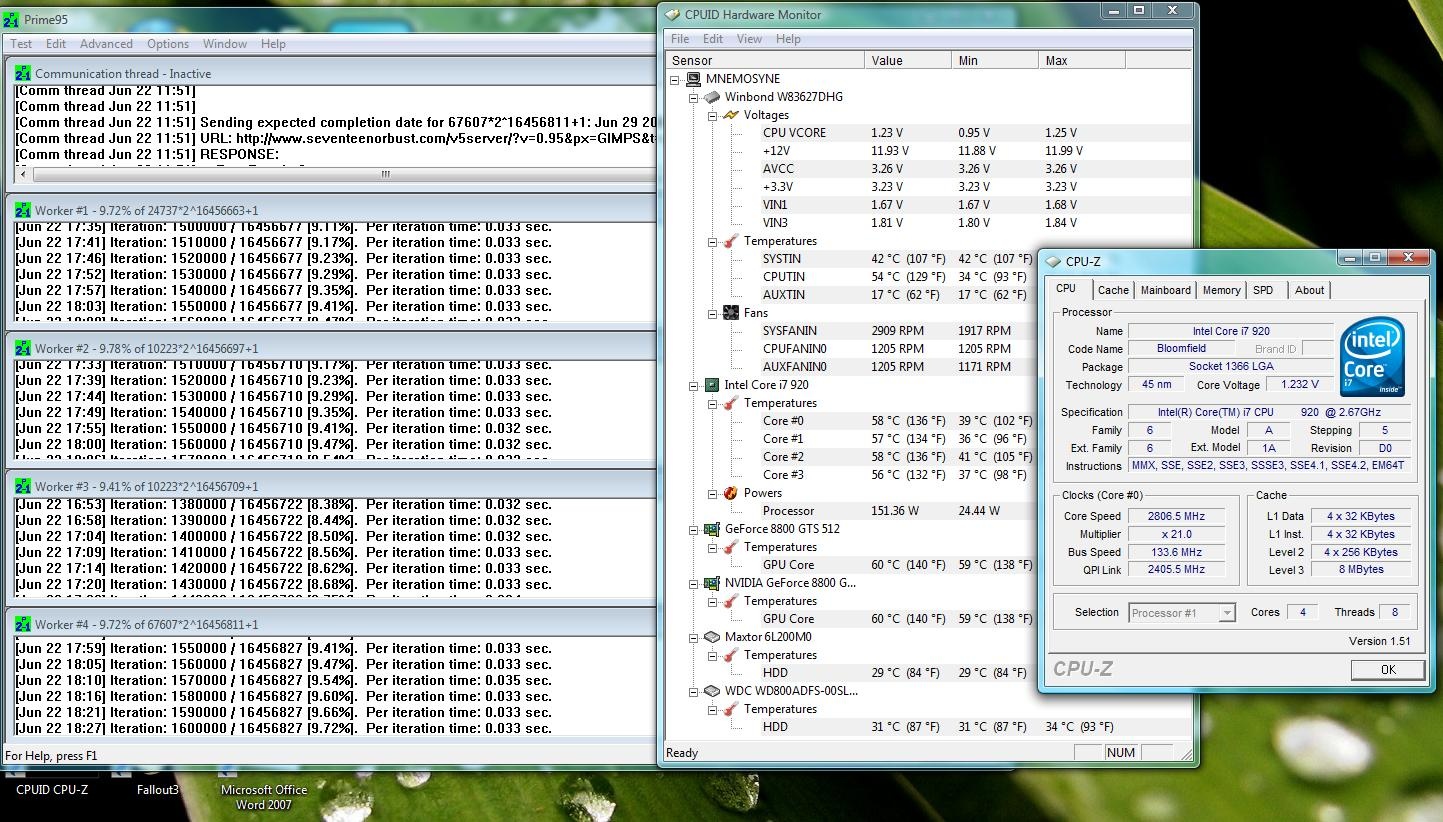Click the Min column header
This screenshot has height=822, width=1443.
[x=995, y=60]
